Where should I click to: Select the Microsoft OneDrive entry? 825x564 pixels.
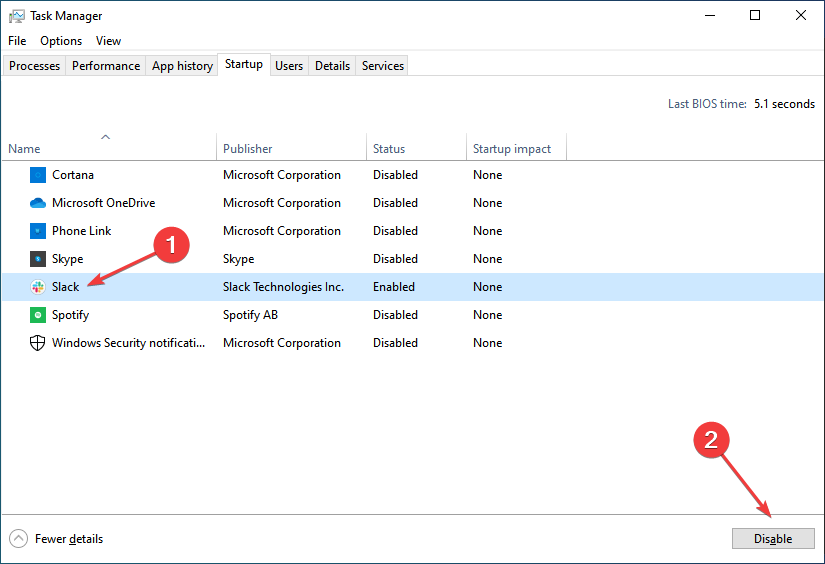pos(104,203)
